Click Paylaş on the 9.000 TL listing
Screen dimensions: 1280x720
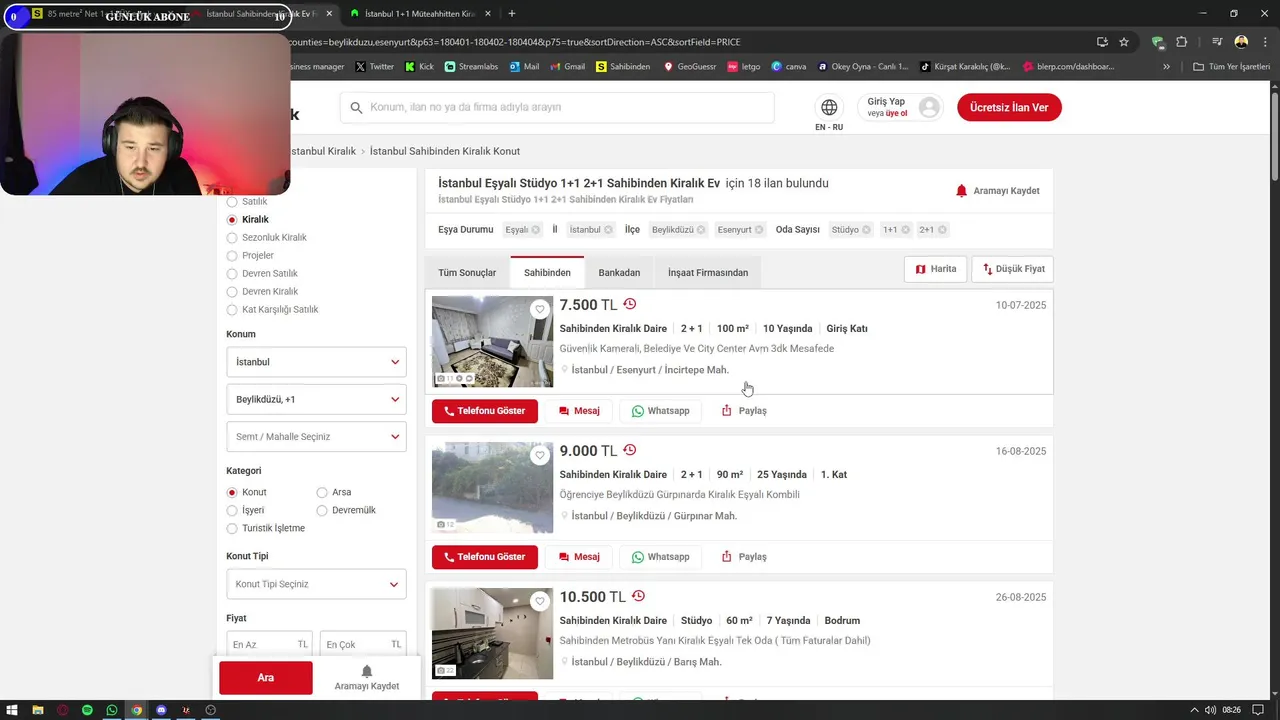click(x=744, y=557)
